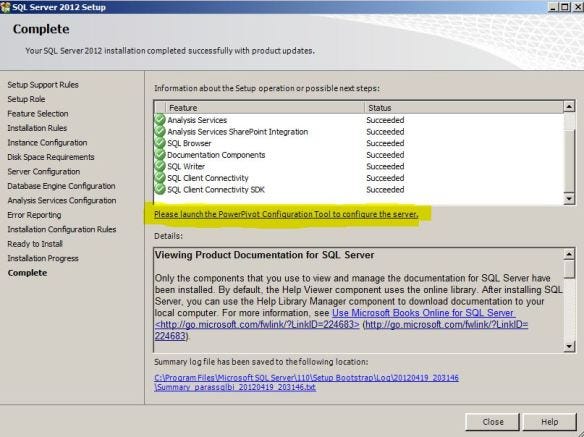This screenshot has height=437, width=584.
Task: Select the Disk Space Requirements step
Action: click(51, 157)
